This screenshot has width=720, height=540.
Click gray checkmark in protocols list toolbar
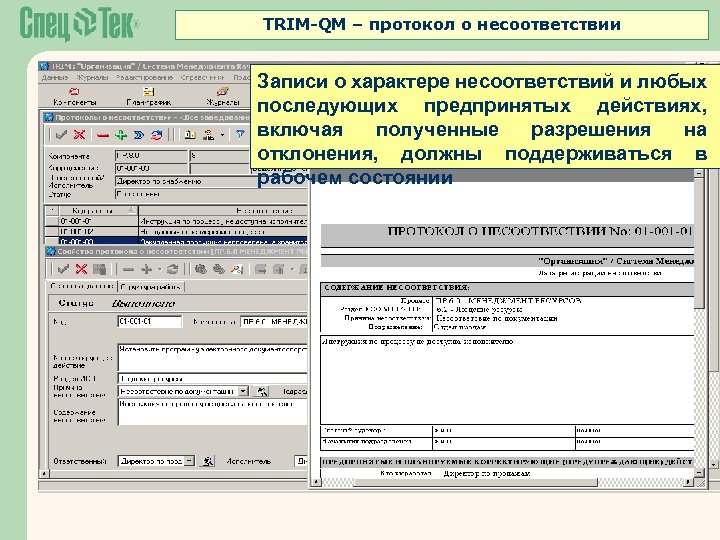point(61,135)
